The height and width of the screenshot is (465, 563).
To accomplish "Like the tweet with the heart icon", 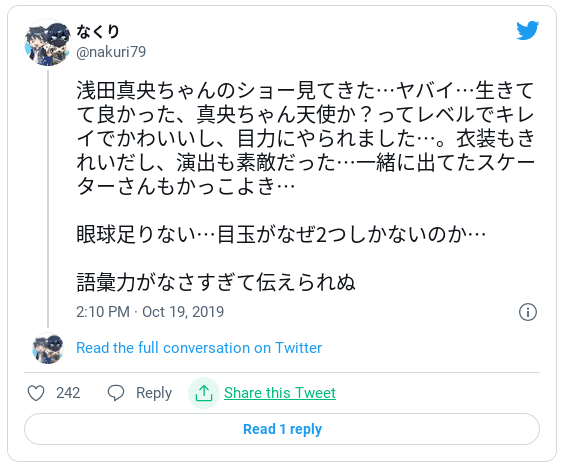I will pos(36,393).
